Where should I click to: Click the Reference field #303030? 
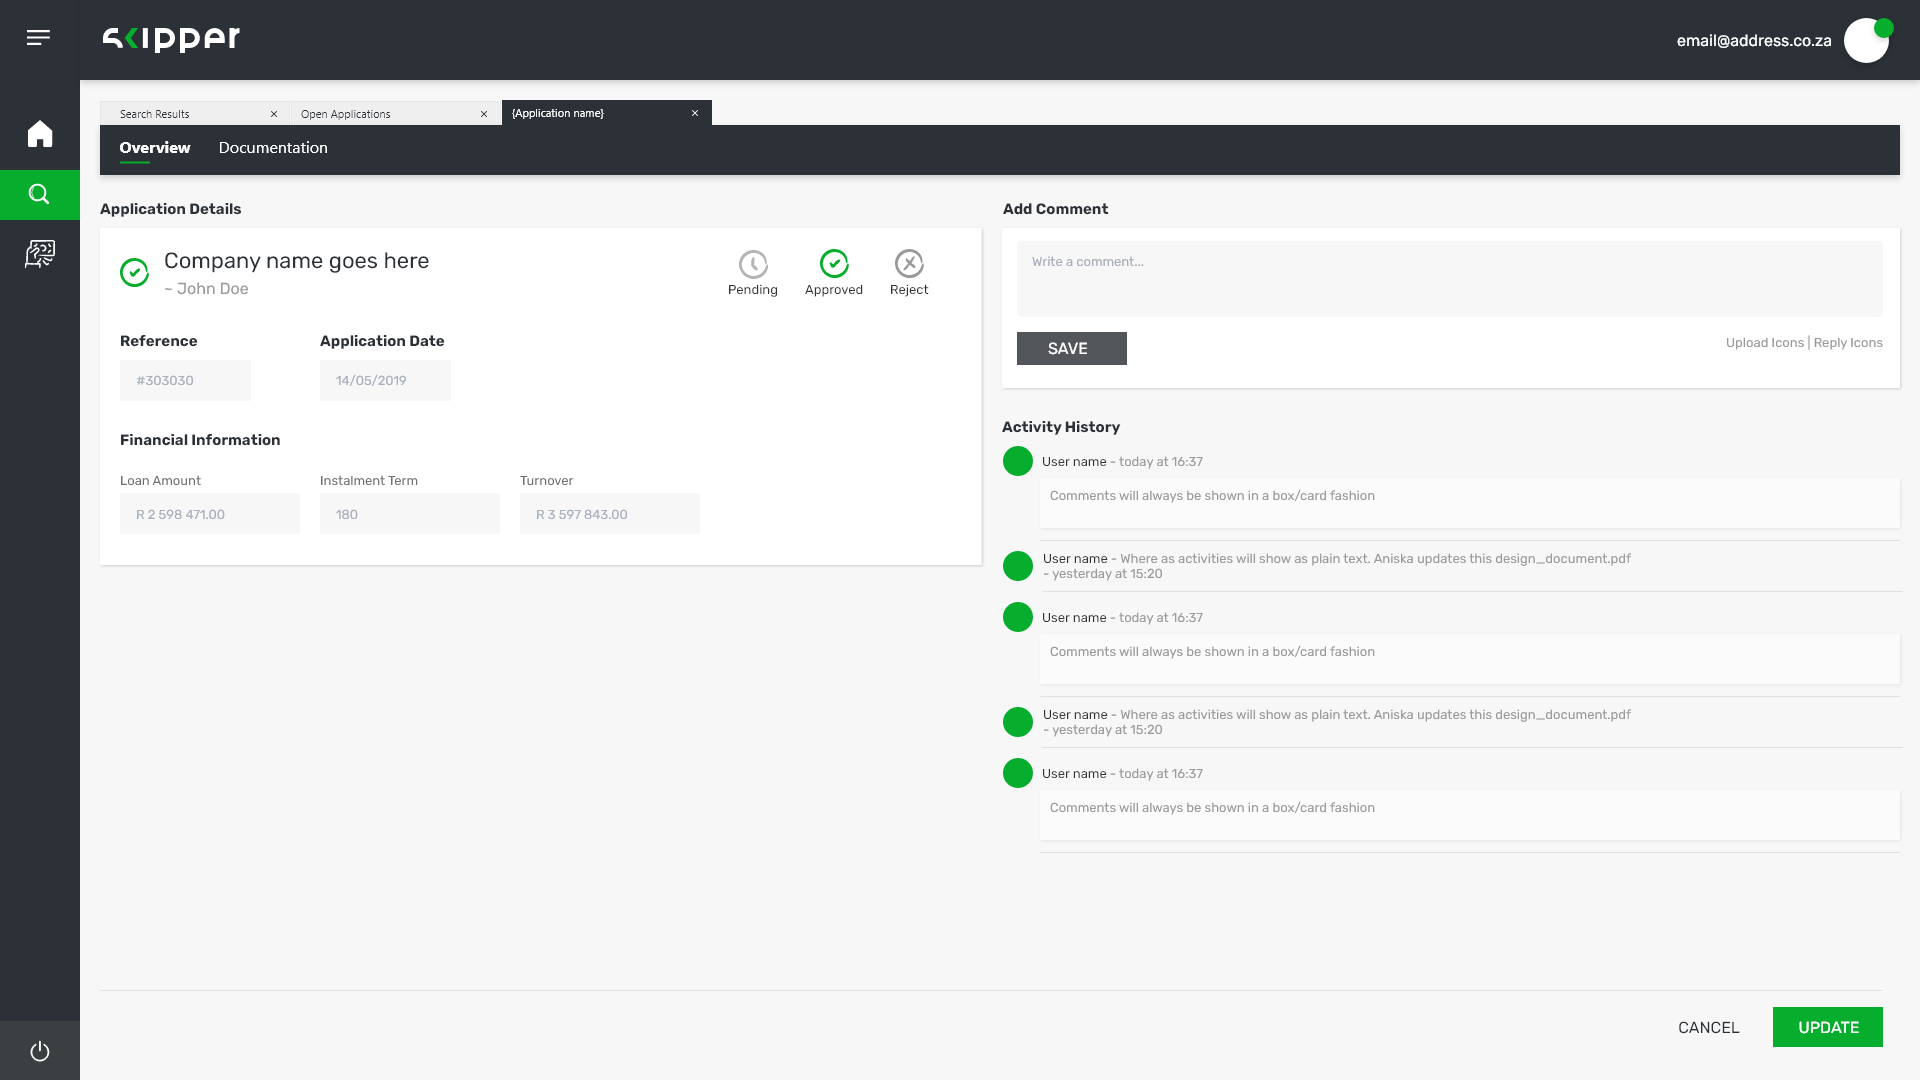tap(185, 381)
